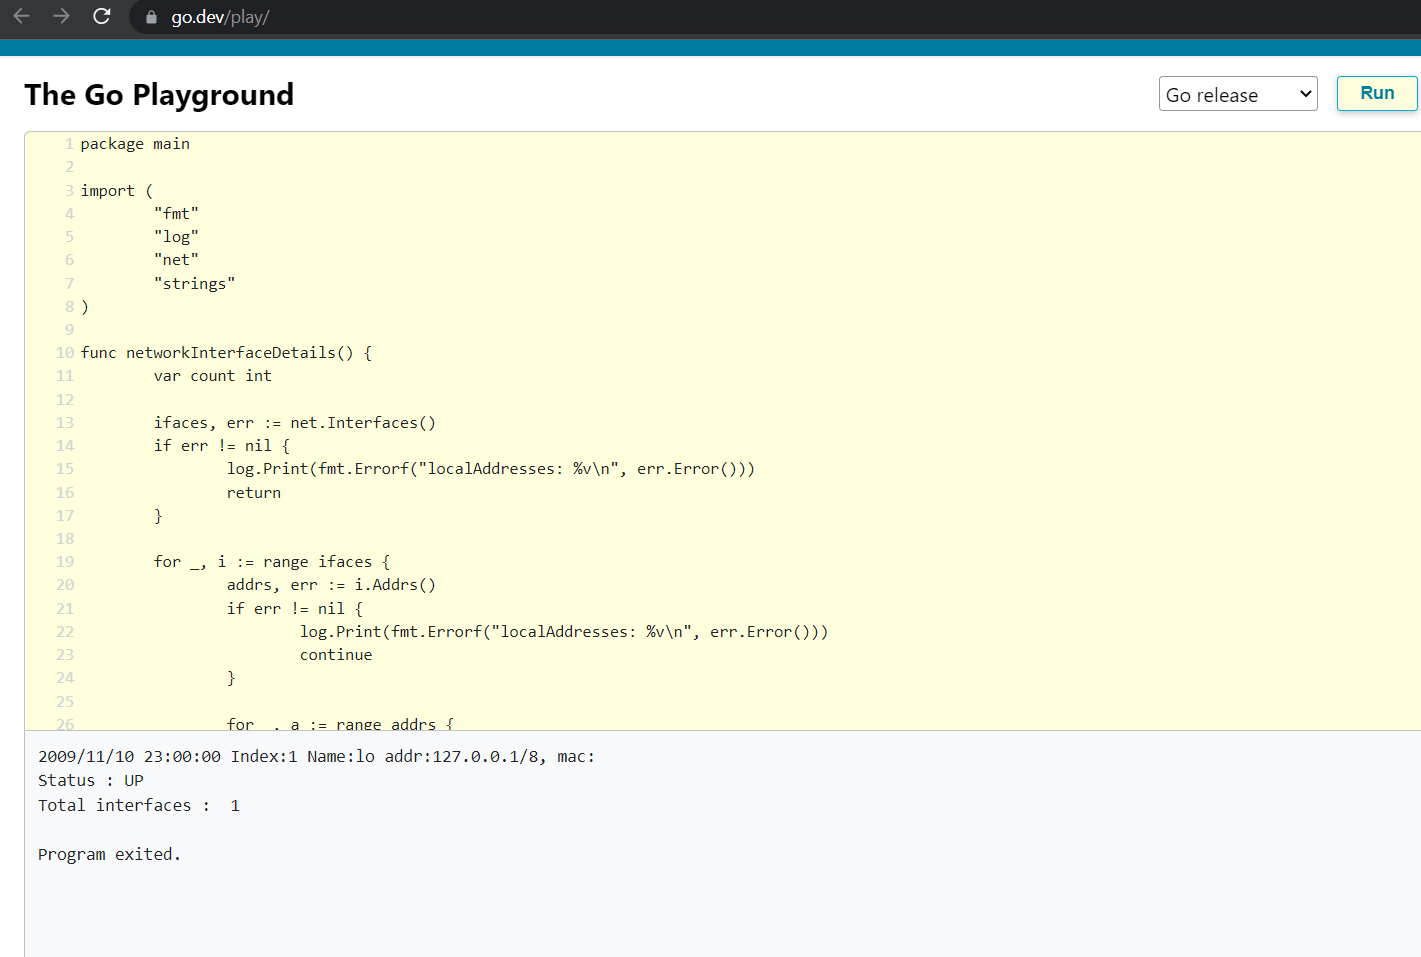Click the browser forward navigation arrow
The image size is (1421, 957).
coord(60,16)
